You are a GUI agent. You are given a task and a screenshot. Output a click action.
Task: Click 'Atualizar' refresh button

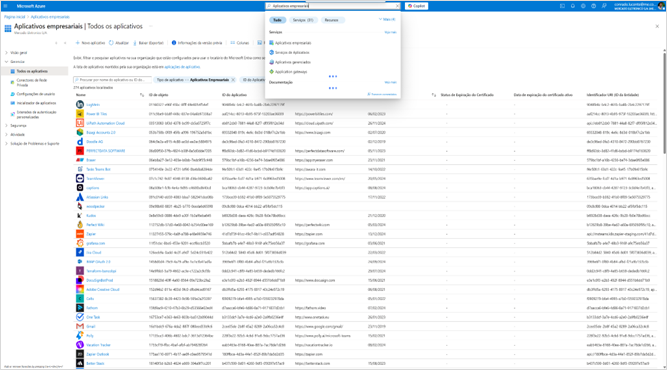point(119,43)
